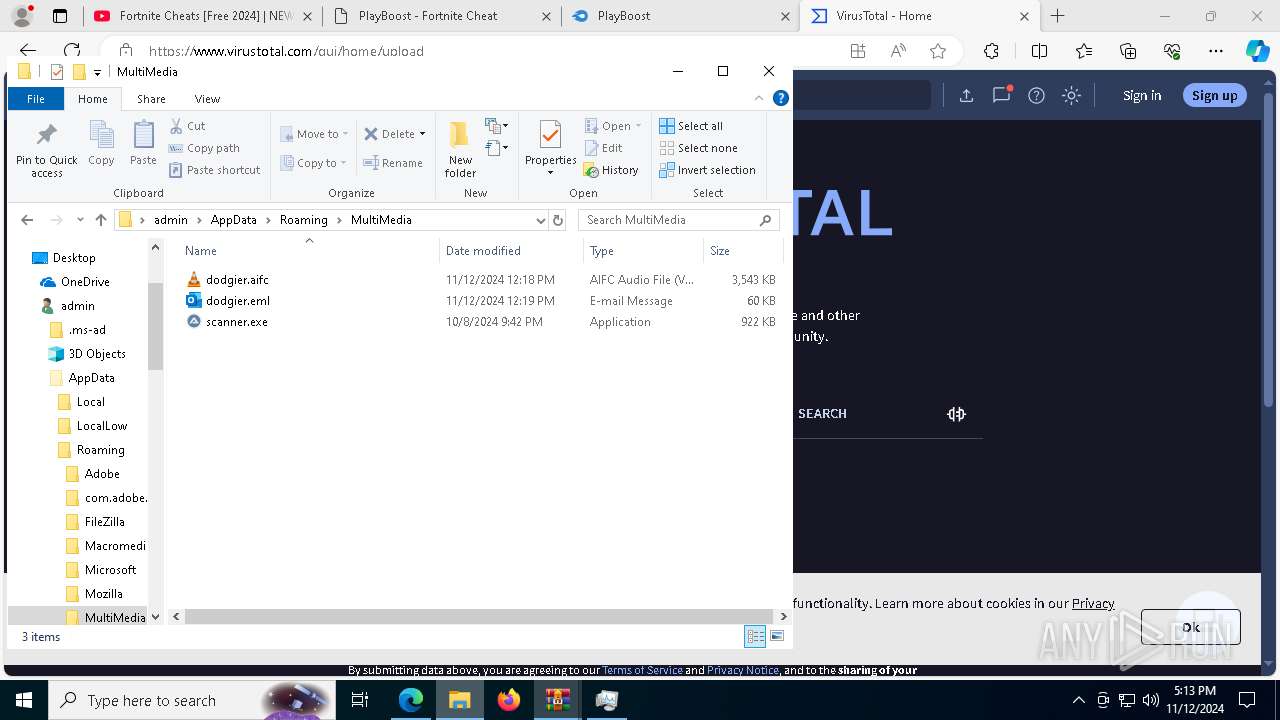Open file History

tap(610, 170)
